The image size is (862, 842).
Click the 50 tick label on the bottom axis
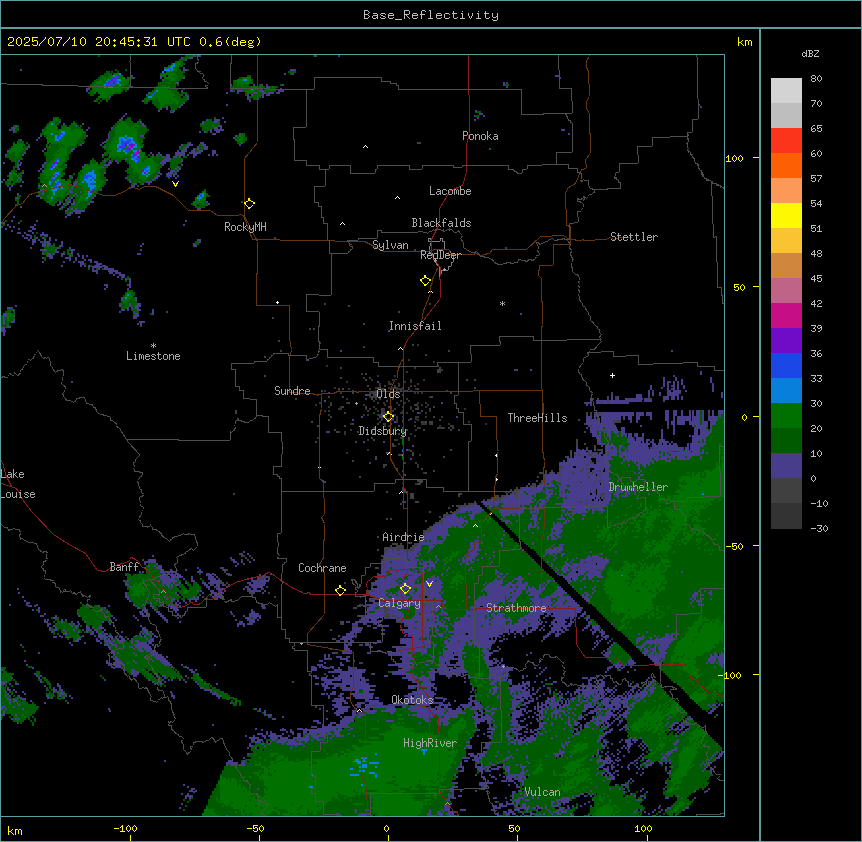click(514, 828)
